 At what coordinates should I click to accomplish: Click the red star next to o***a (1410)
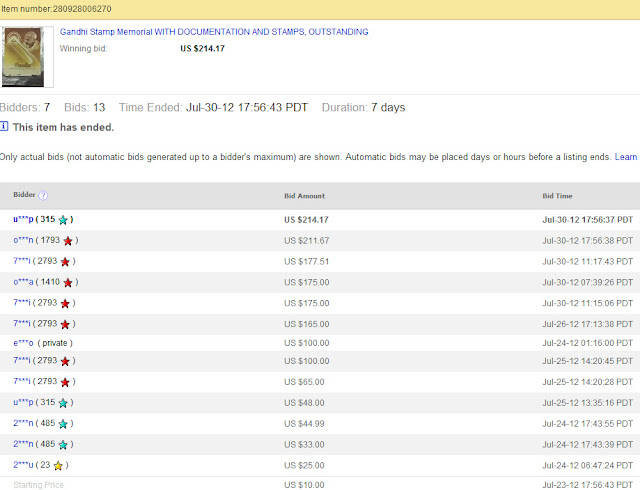click(68, 283)
